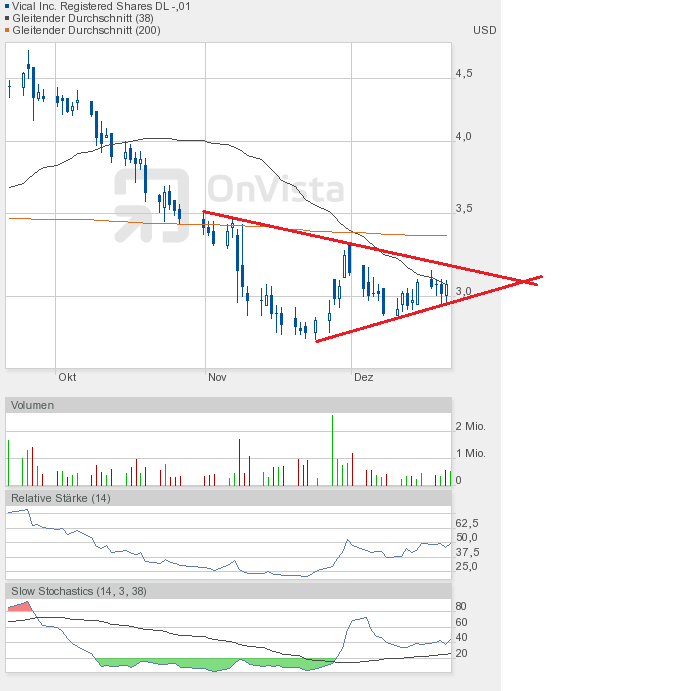Click the 40 stochastics axis label

[461, 637]
